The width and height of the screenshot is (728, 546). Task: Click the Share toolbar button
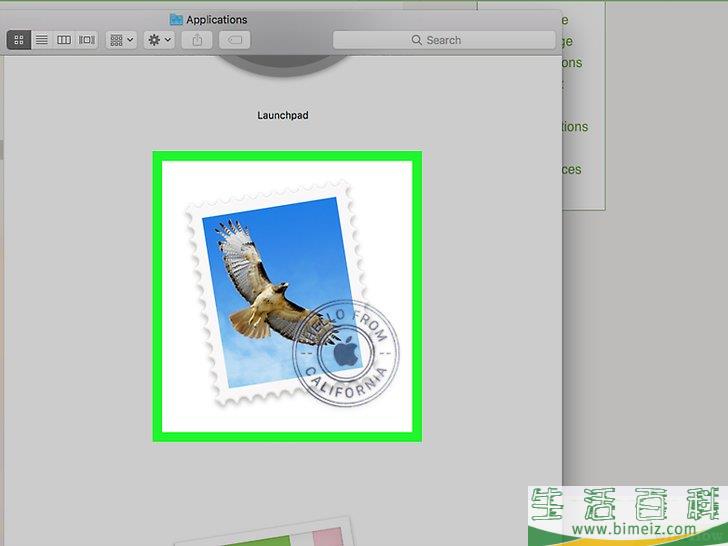coord(197,40)
